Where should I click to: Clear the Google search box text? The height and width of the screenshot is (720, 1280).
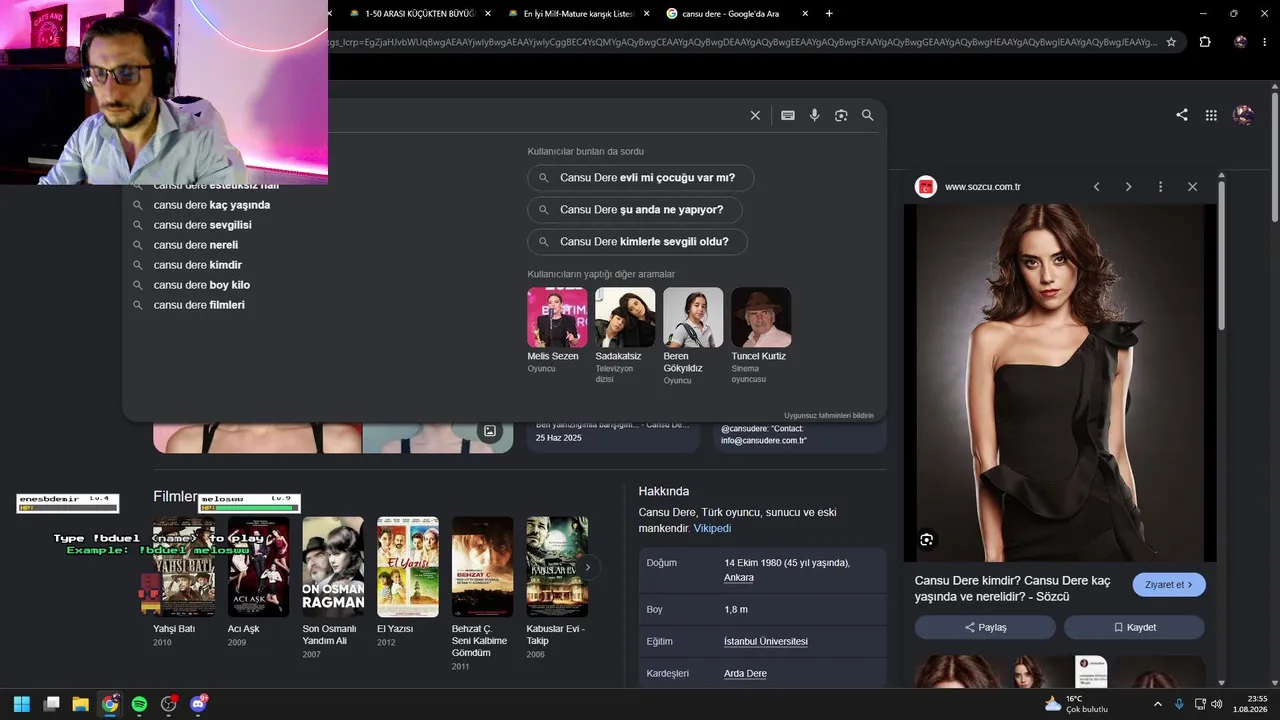click(755, 115)
